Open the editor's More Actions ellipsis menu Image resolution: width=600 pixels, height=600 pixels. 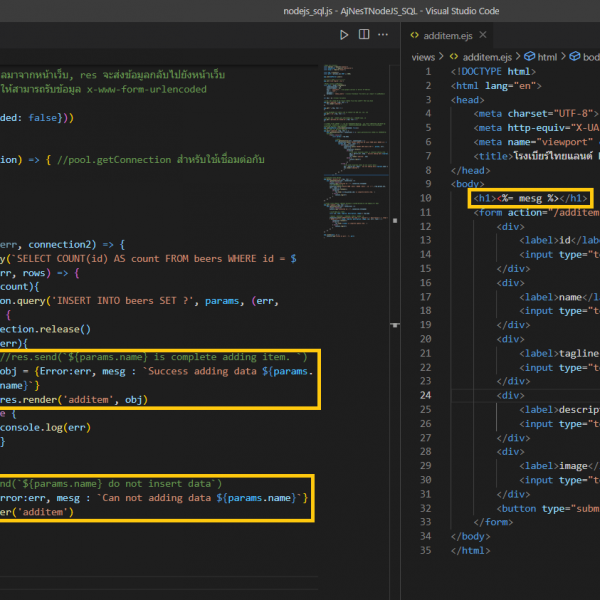(384, 35)
